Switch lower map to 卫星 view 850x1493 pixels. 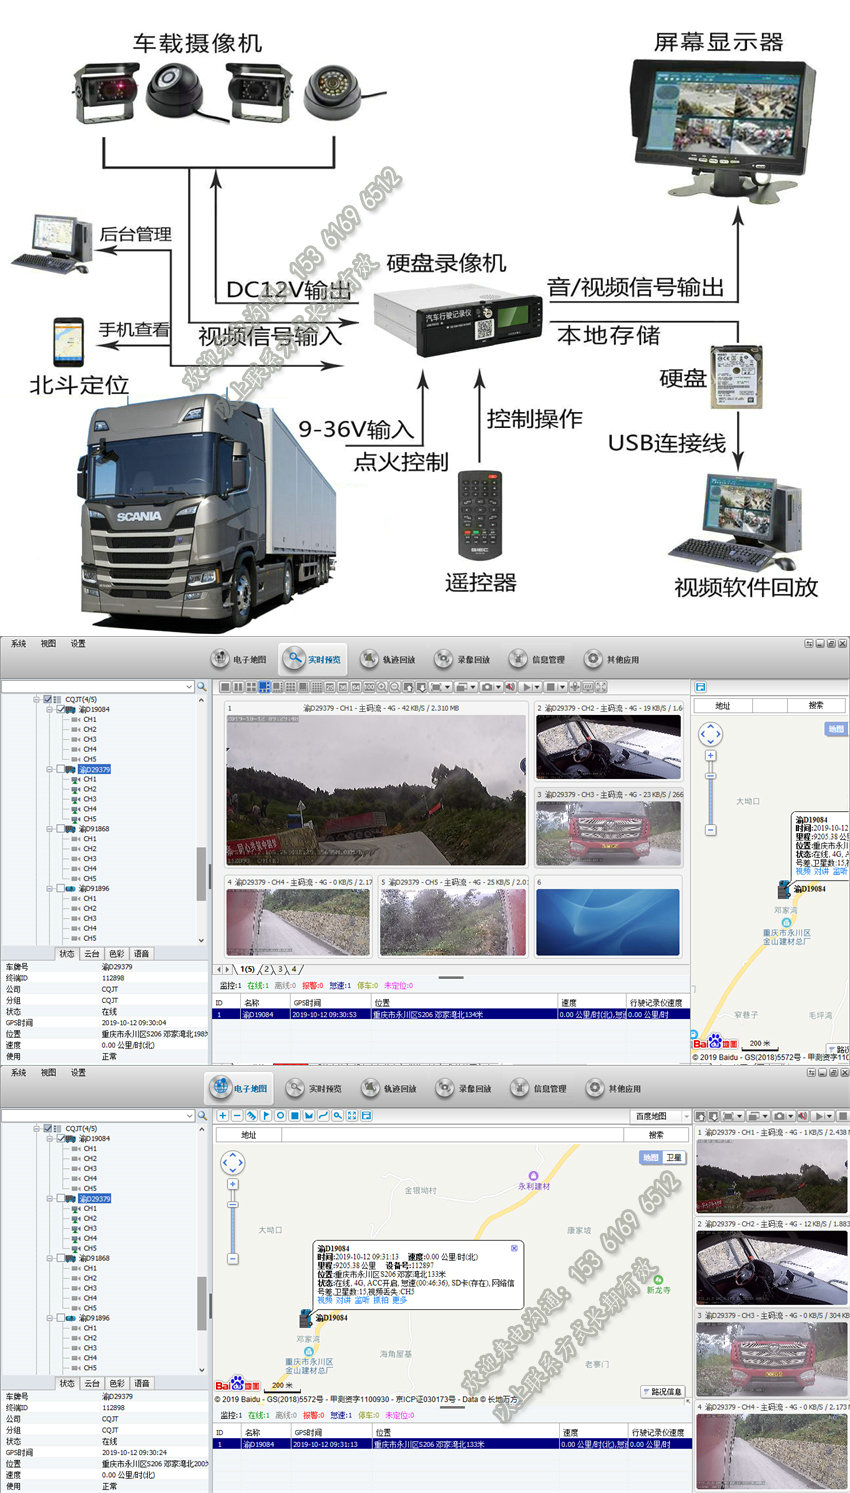674,1157
